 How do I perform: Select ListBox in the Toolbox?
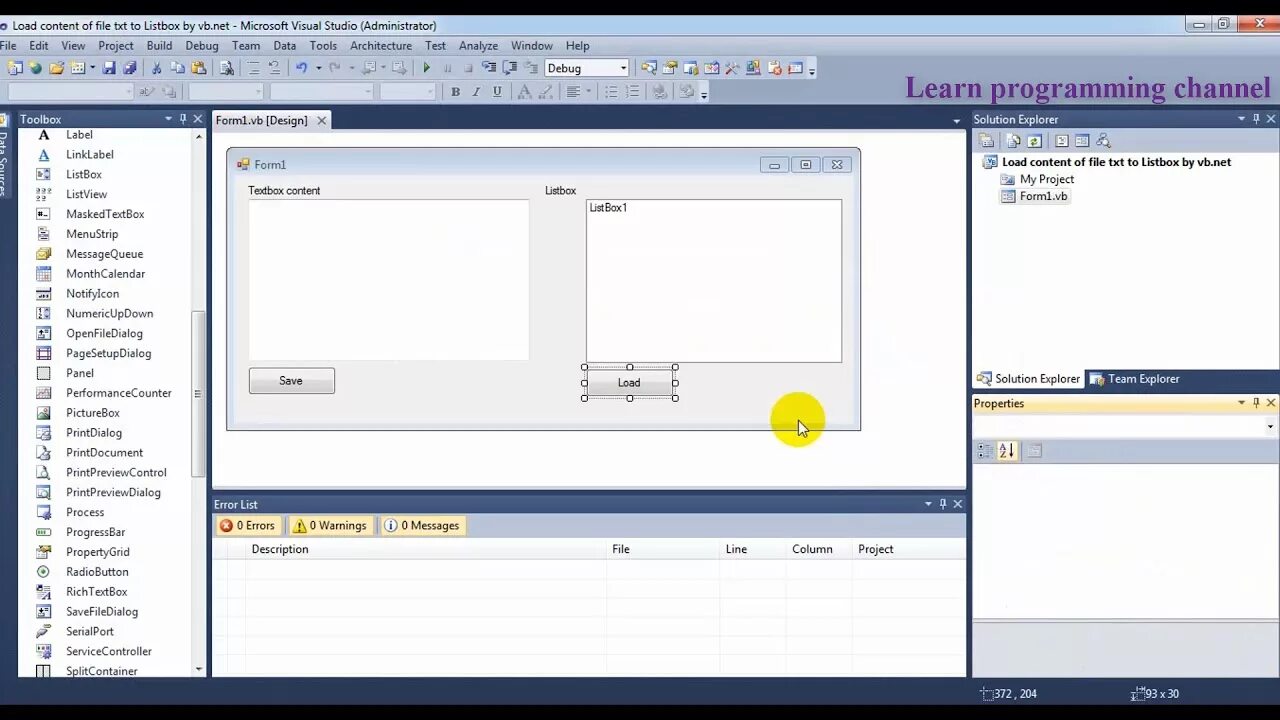pos(84,174)
